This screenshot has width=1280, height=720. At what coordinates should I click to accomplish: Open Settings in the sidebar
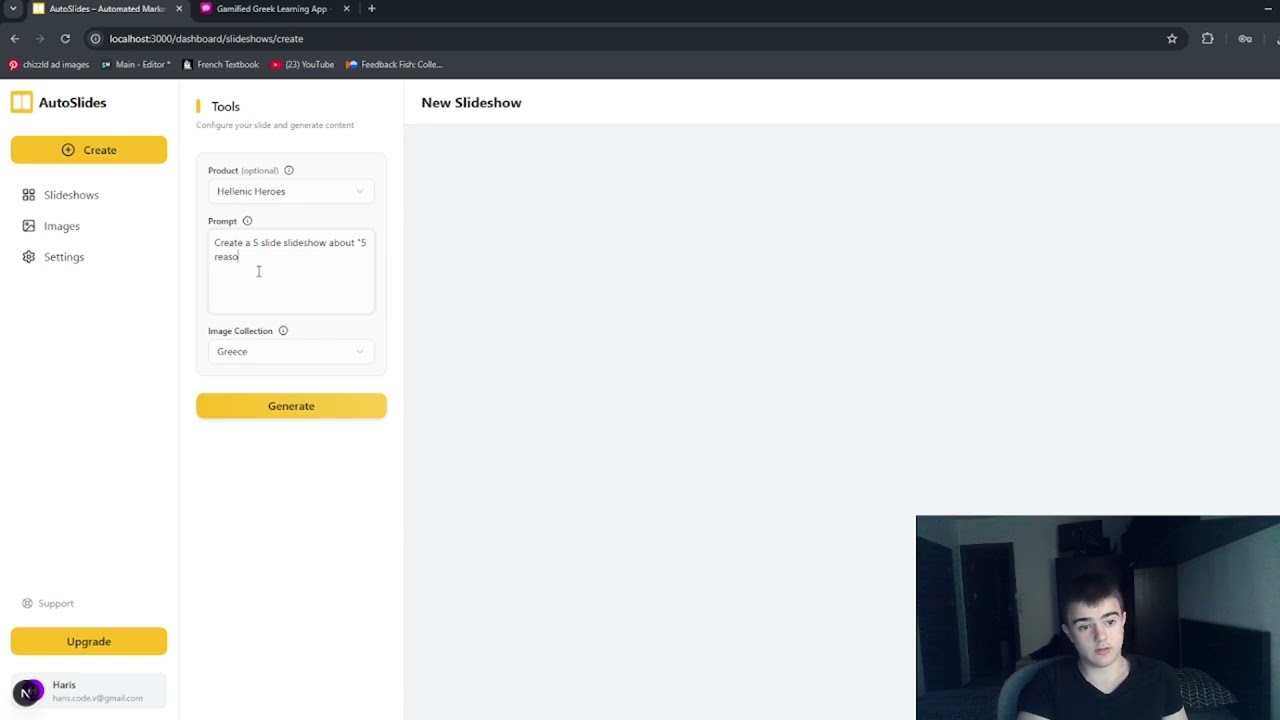coord(63,257)
